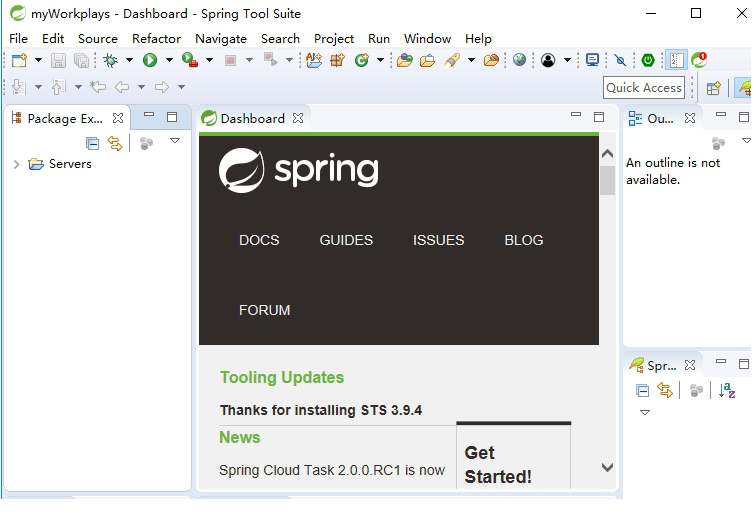Click in the Quick Access field

point(644,88)
